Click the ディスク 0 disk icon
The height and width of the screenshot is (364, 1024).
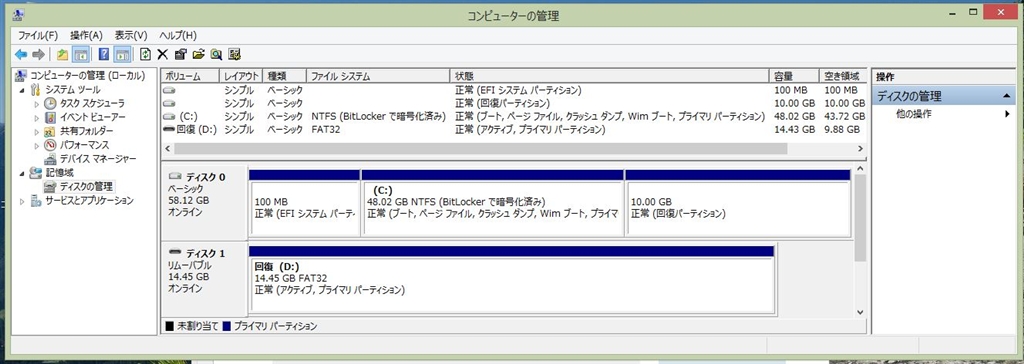click(x=175, y=176)
